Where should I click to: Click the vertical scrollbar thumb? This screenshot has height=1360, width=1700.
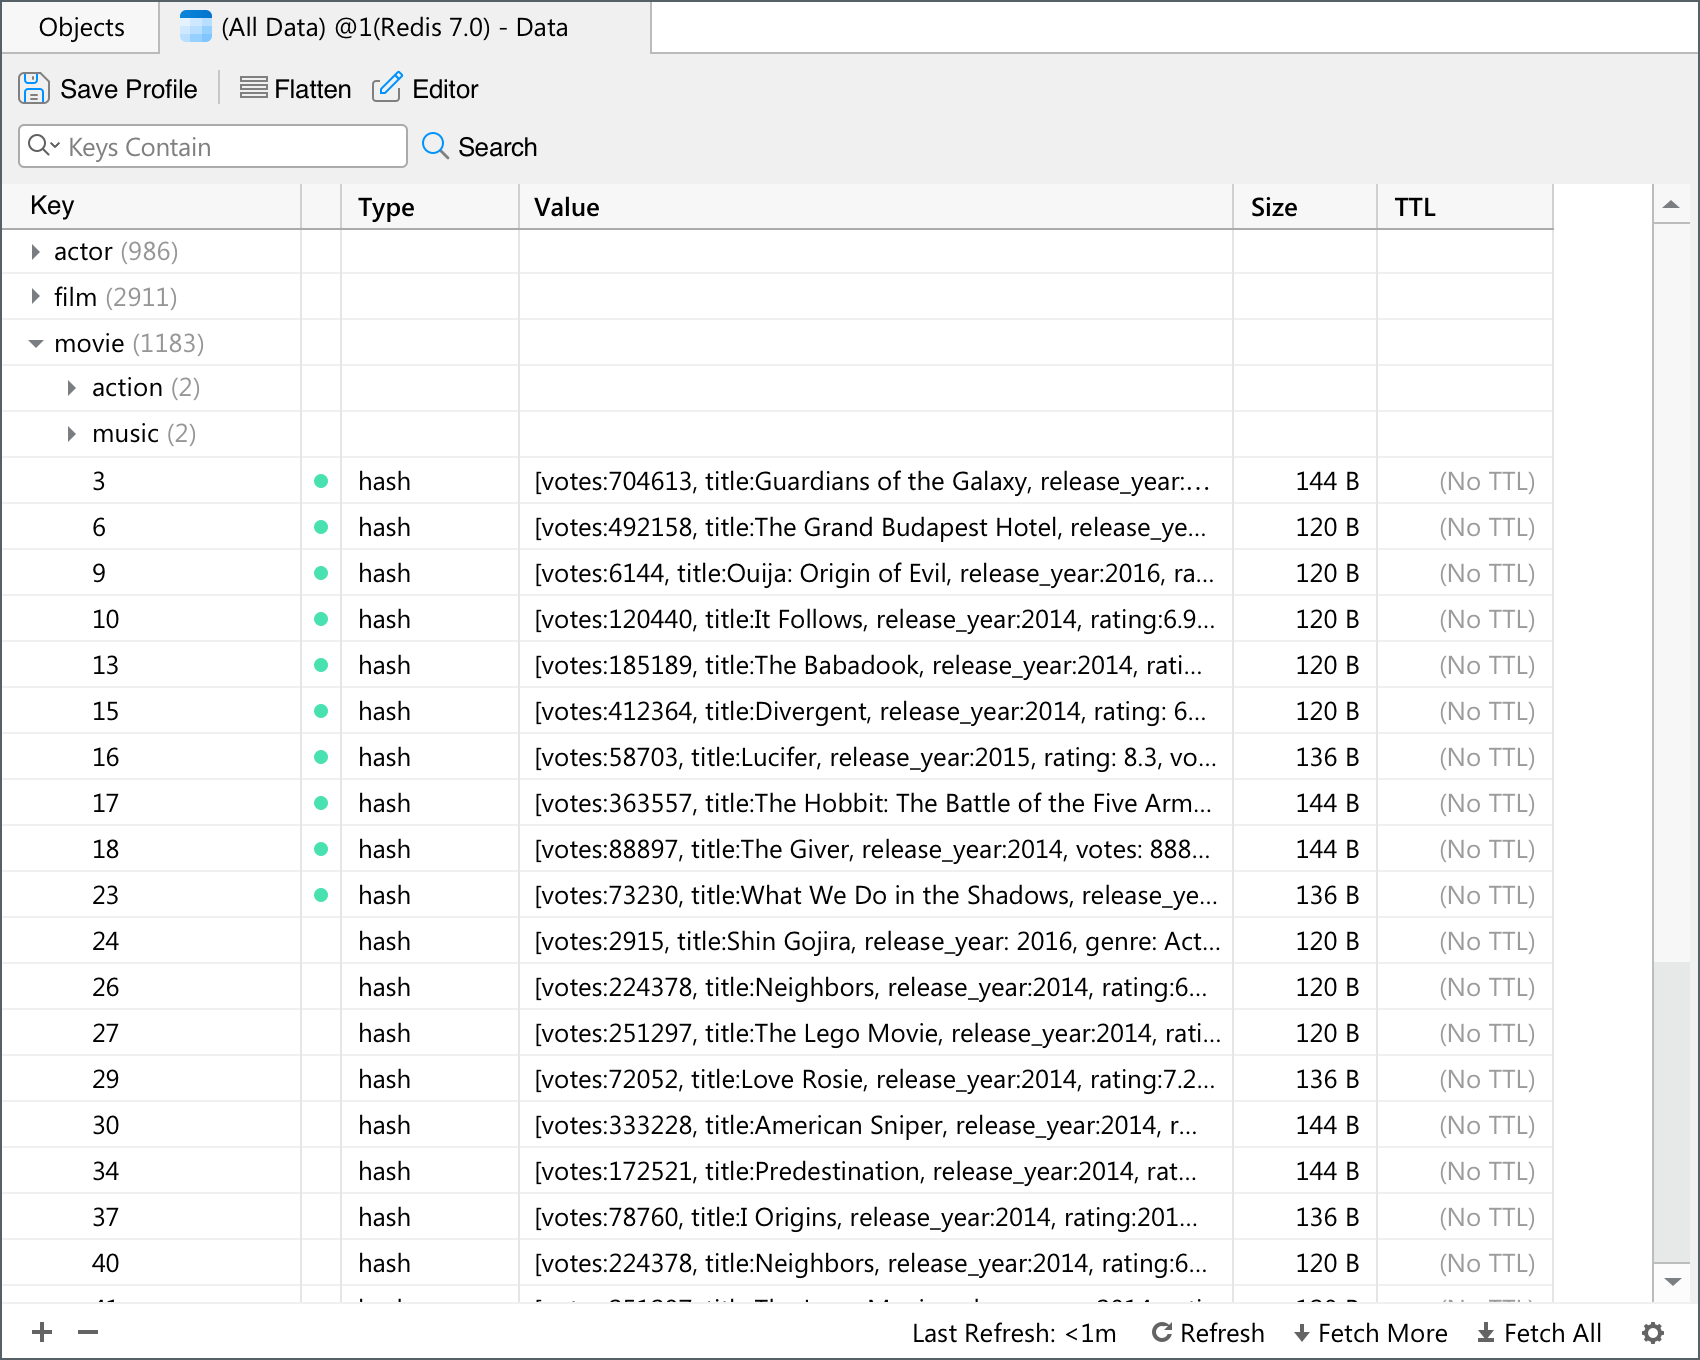[1670, 1110]
